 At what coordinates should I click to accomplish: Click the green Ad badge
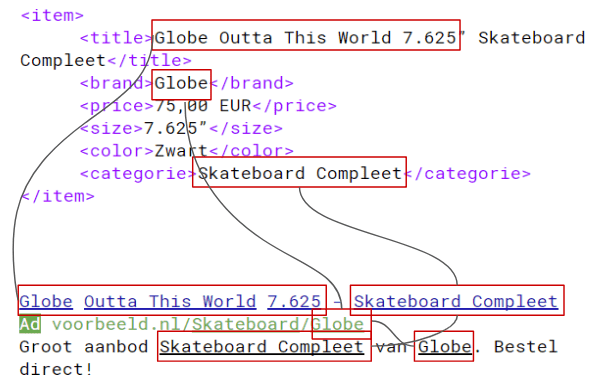point(30,324)
